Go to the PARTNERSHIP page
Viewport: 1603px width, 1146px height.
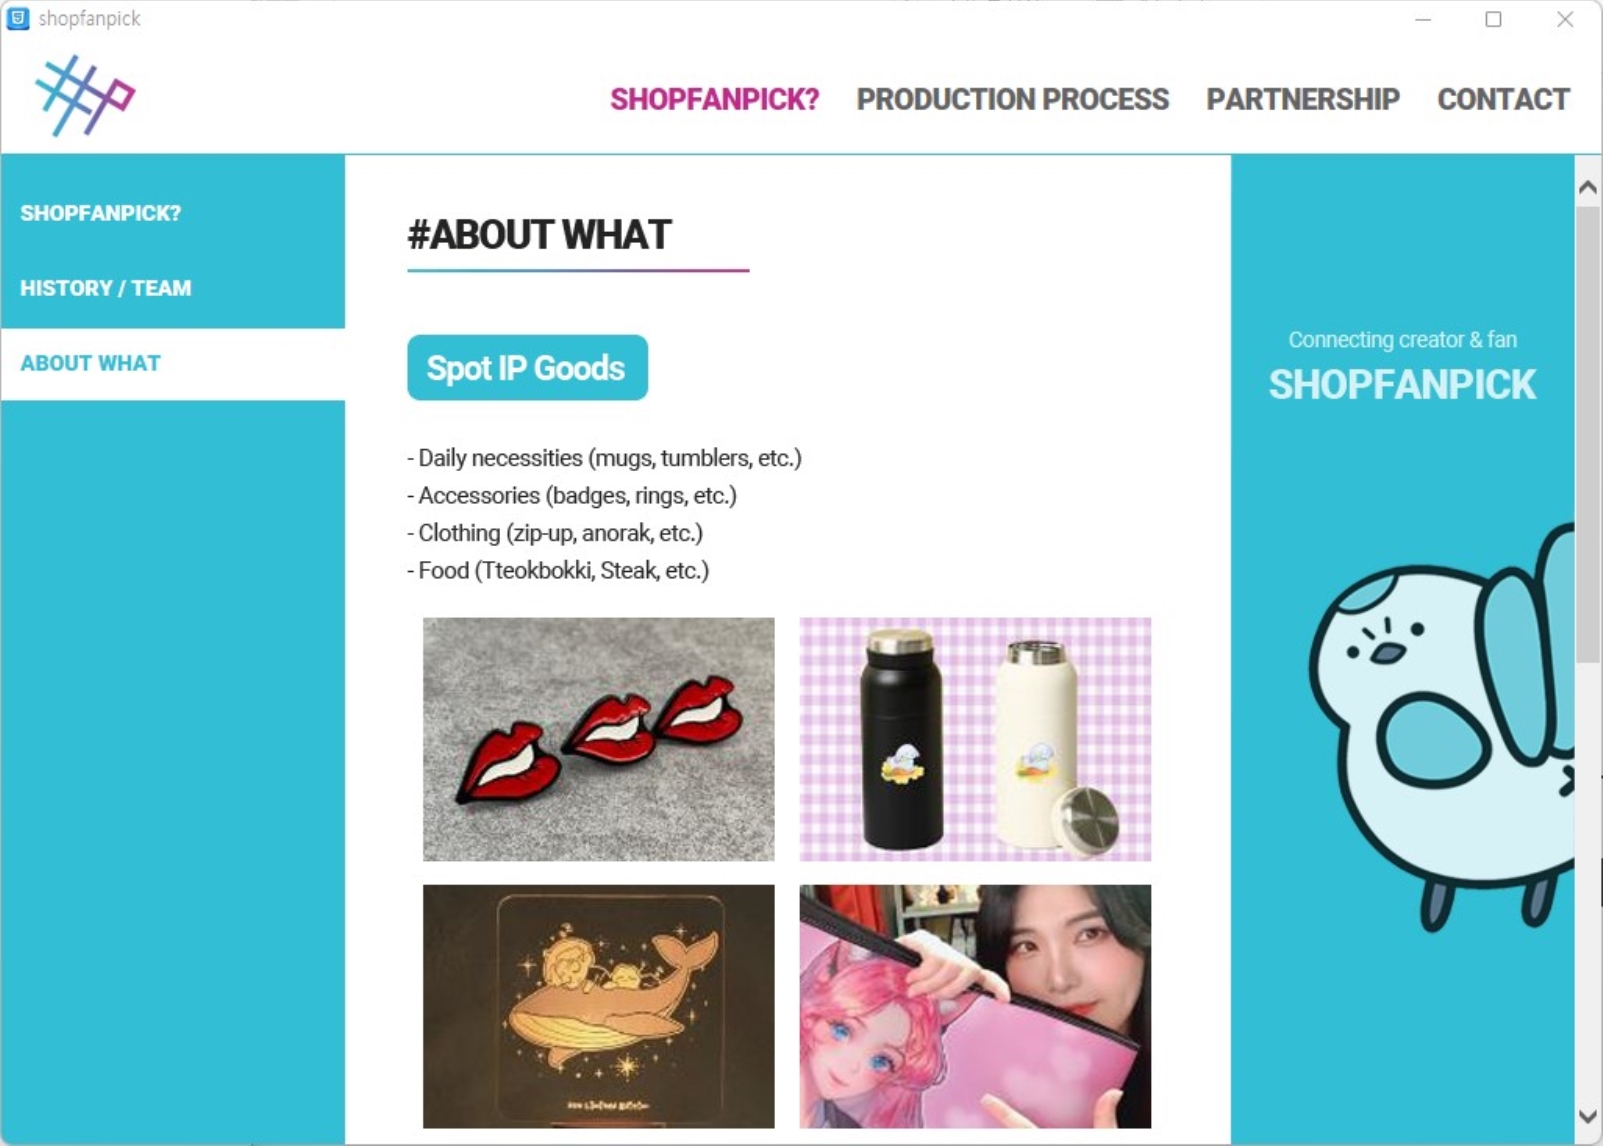coord(1302,99)
